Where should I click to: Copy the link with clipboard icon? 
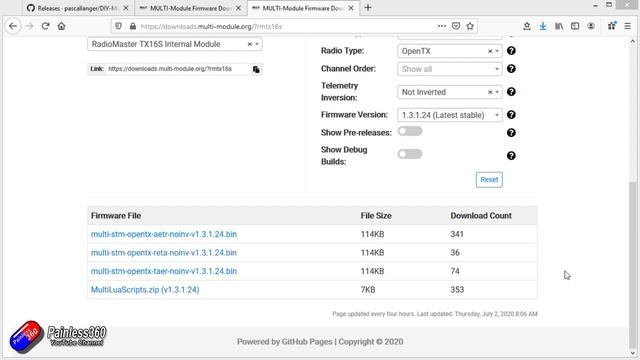pyautogui.click(x=256, y=69)
